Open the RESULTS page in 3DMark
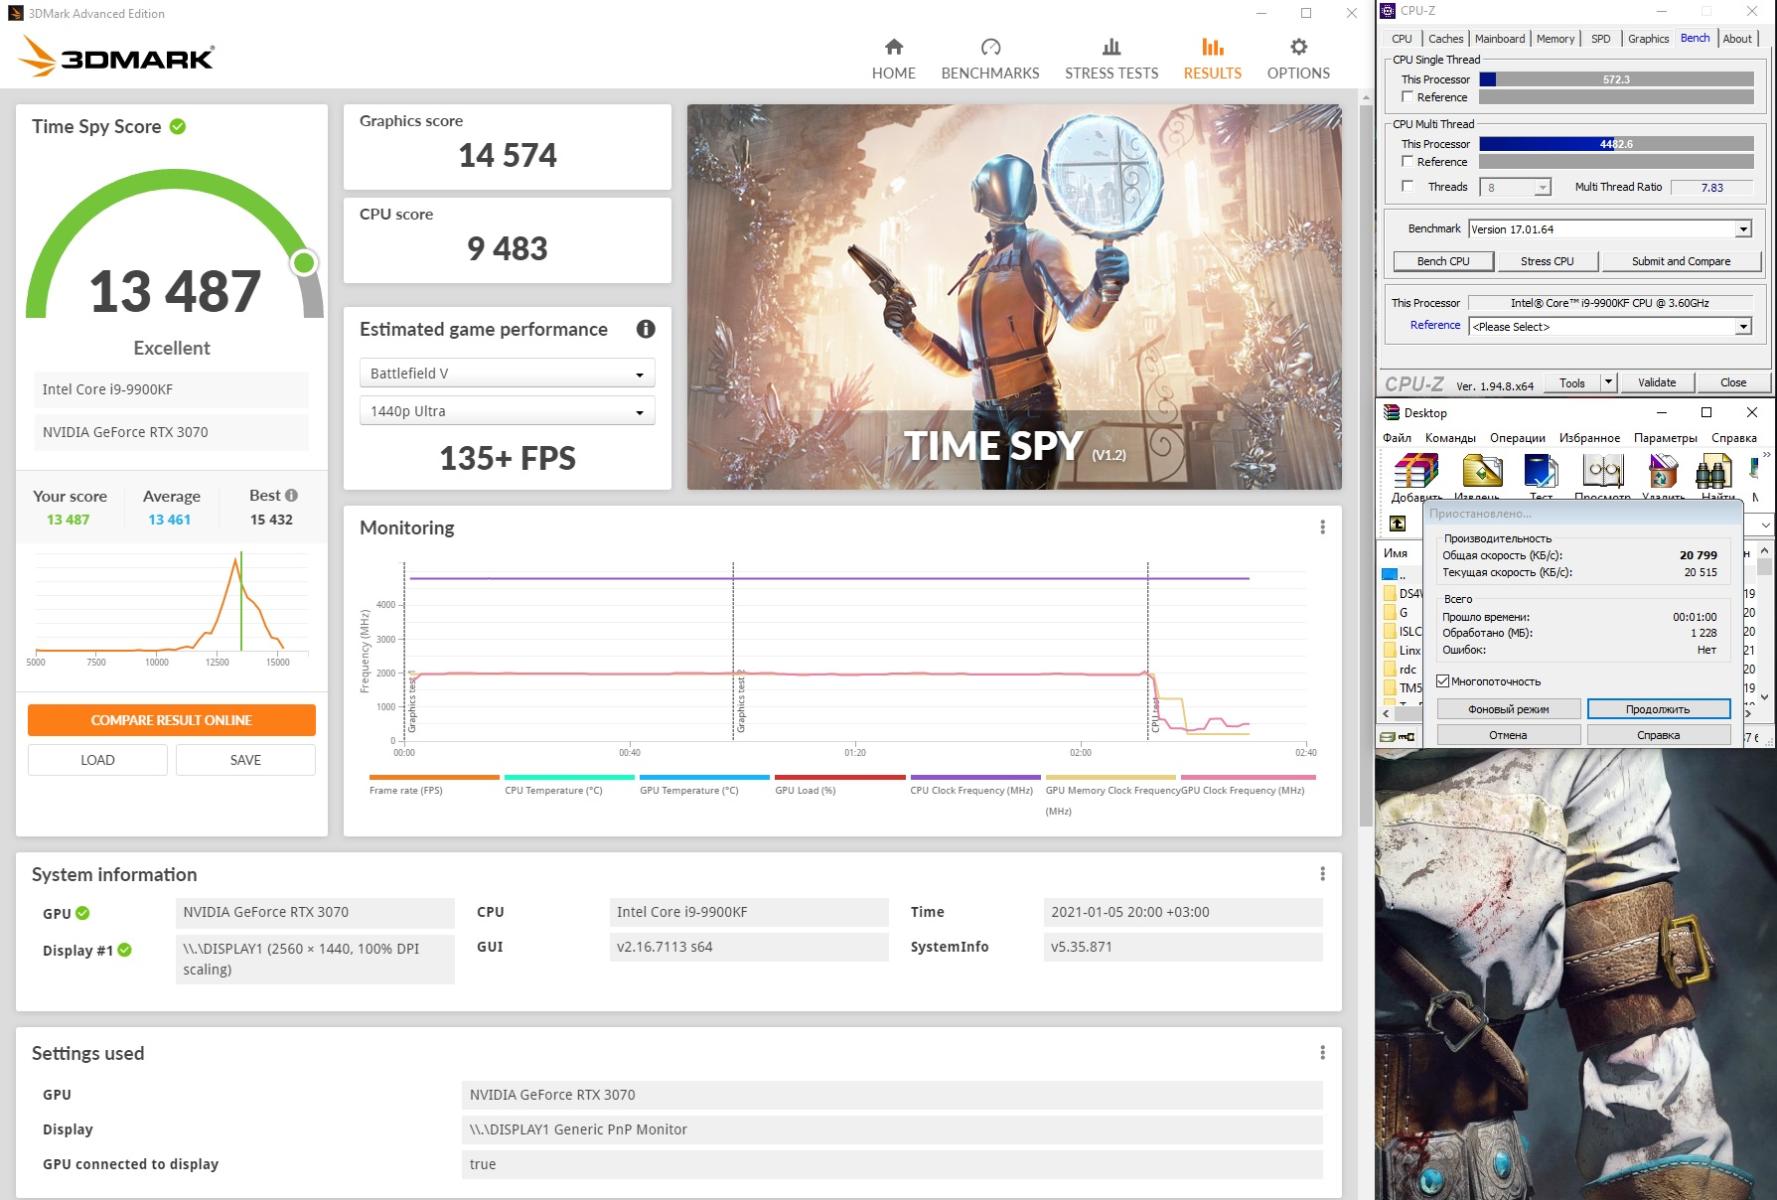 [x=1212, y=59]
